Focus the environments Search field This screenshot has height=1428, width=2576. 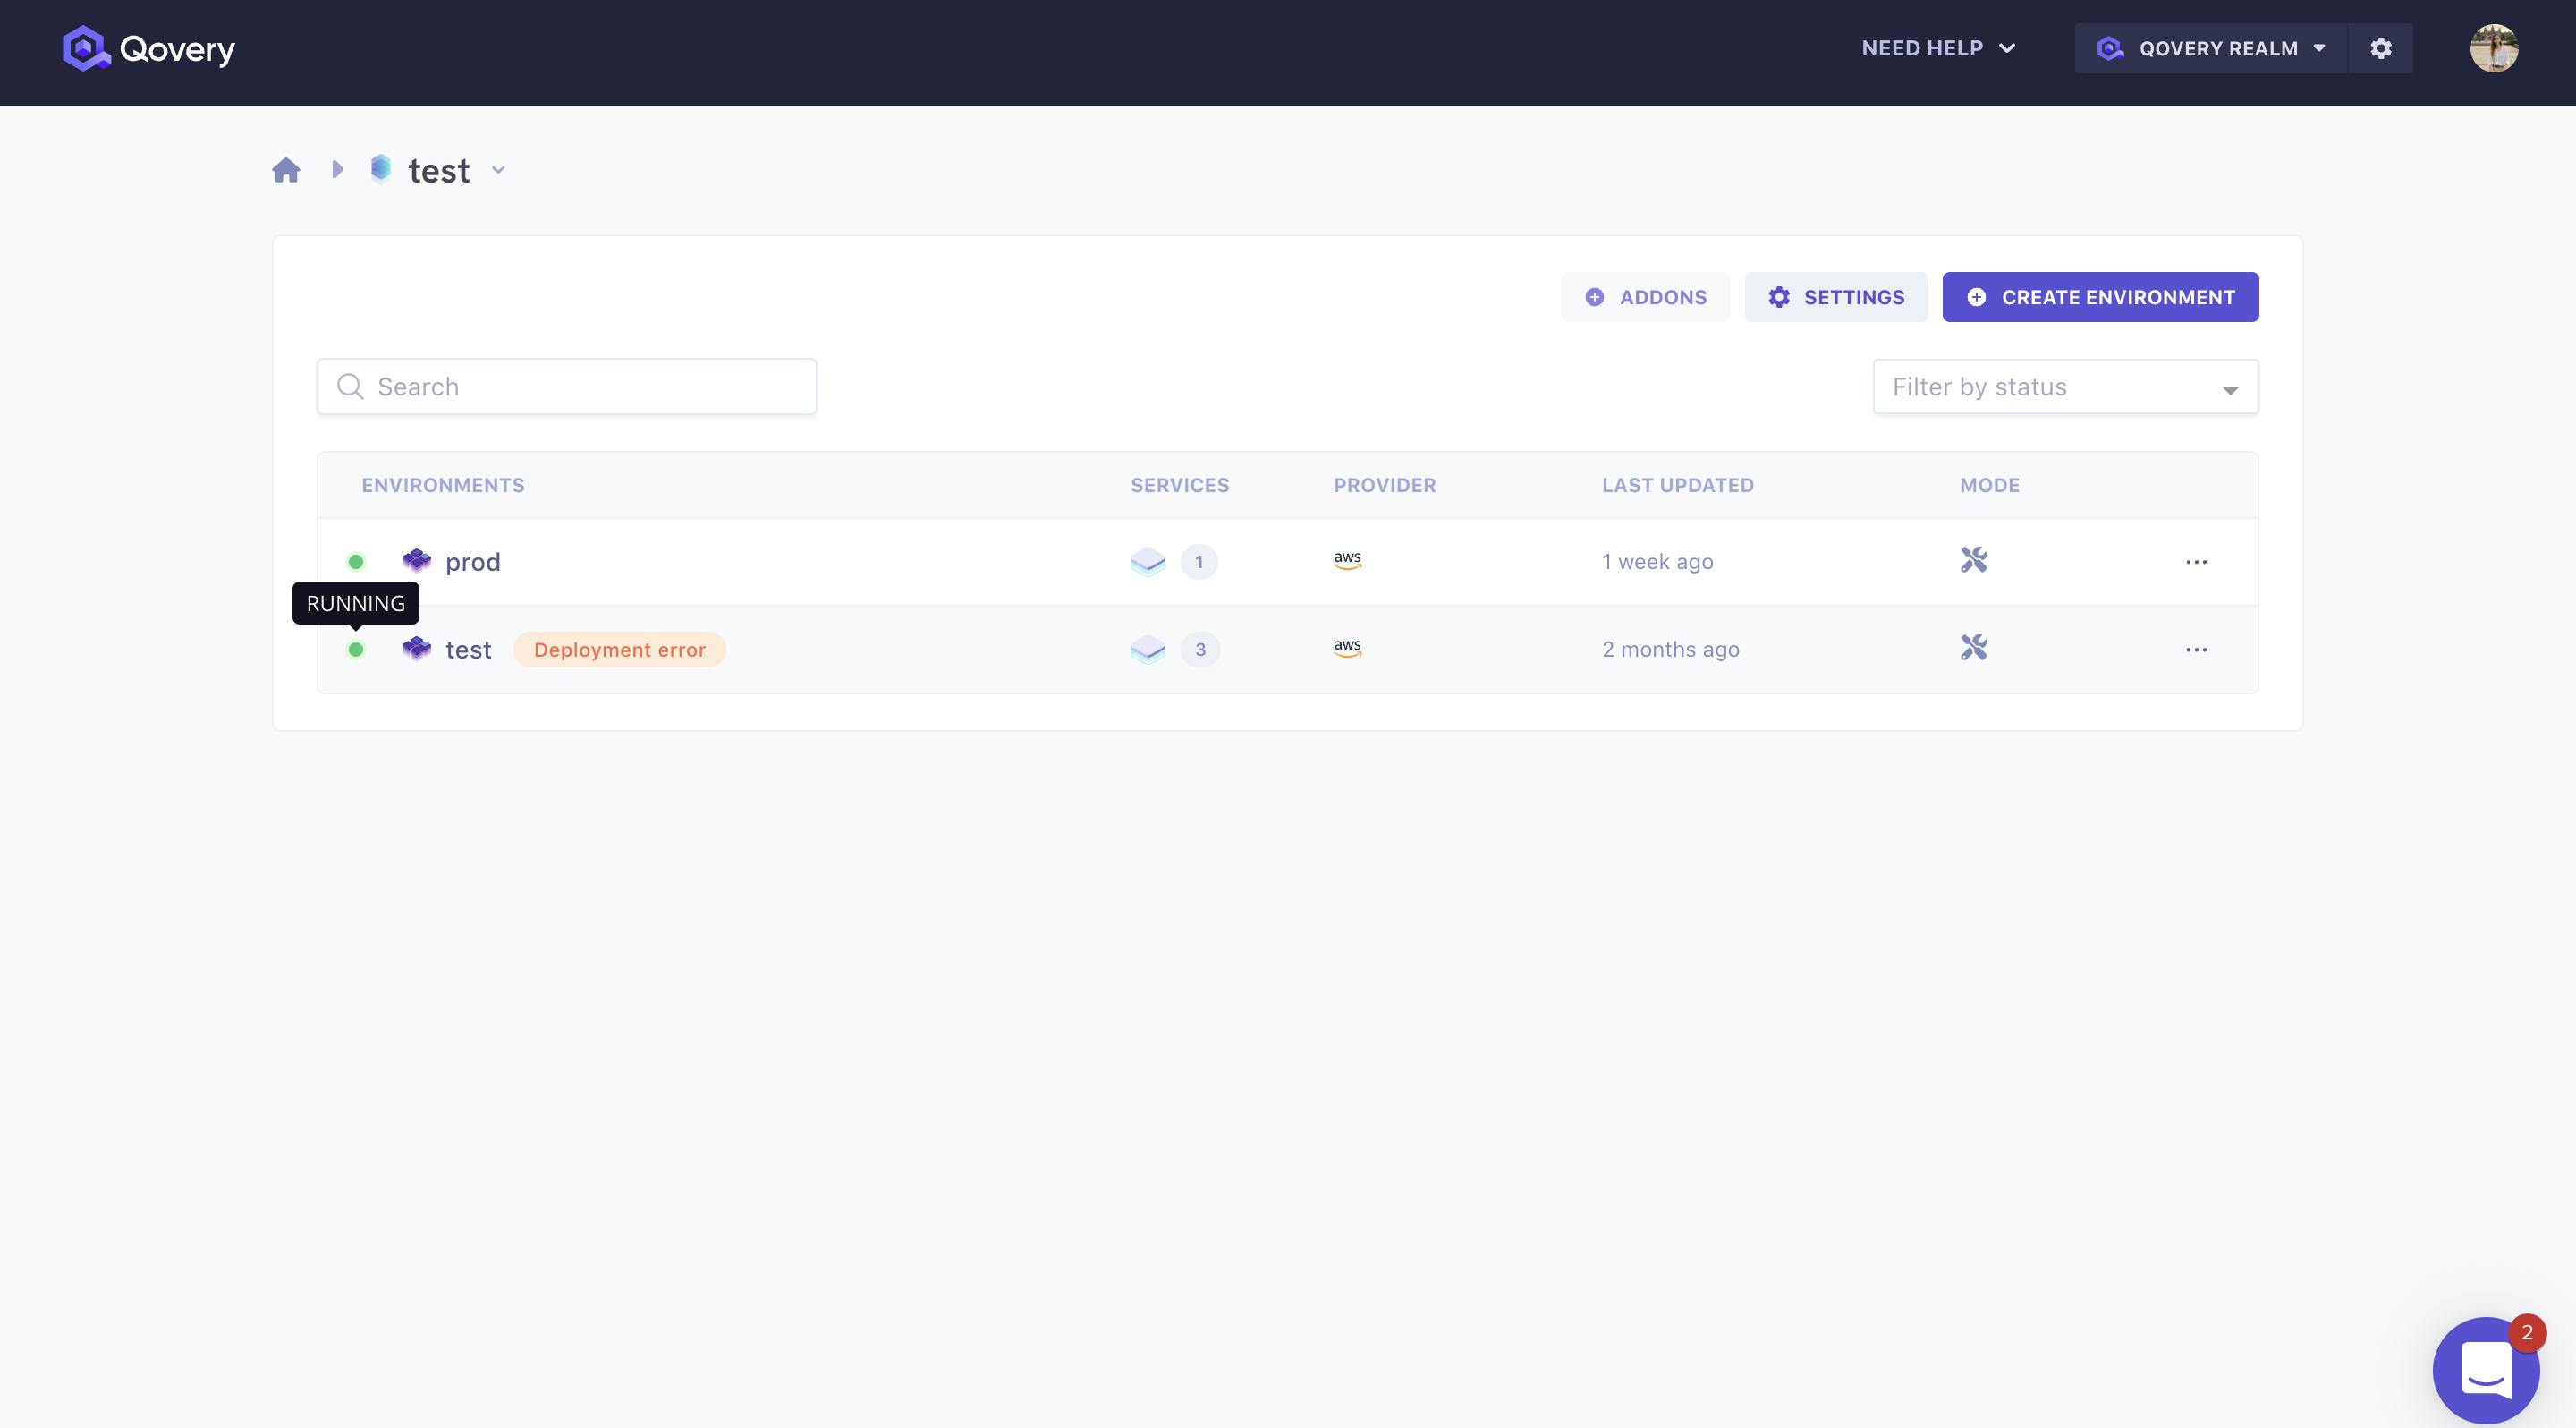(566, 387)
